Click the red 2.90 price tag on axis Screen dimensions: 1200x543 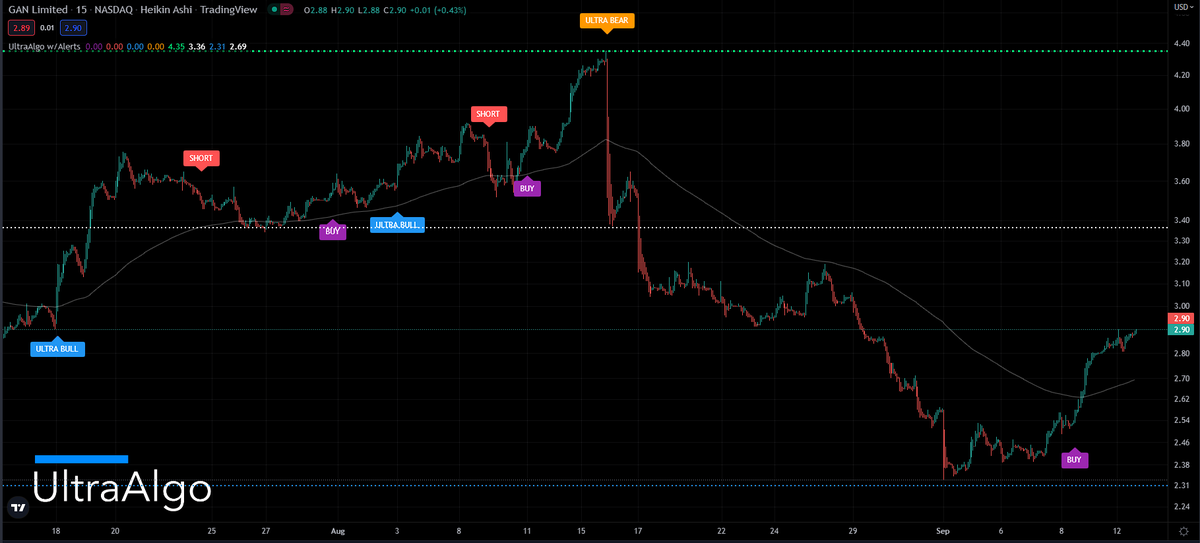coord(1180,318)
